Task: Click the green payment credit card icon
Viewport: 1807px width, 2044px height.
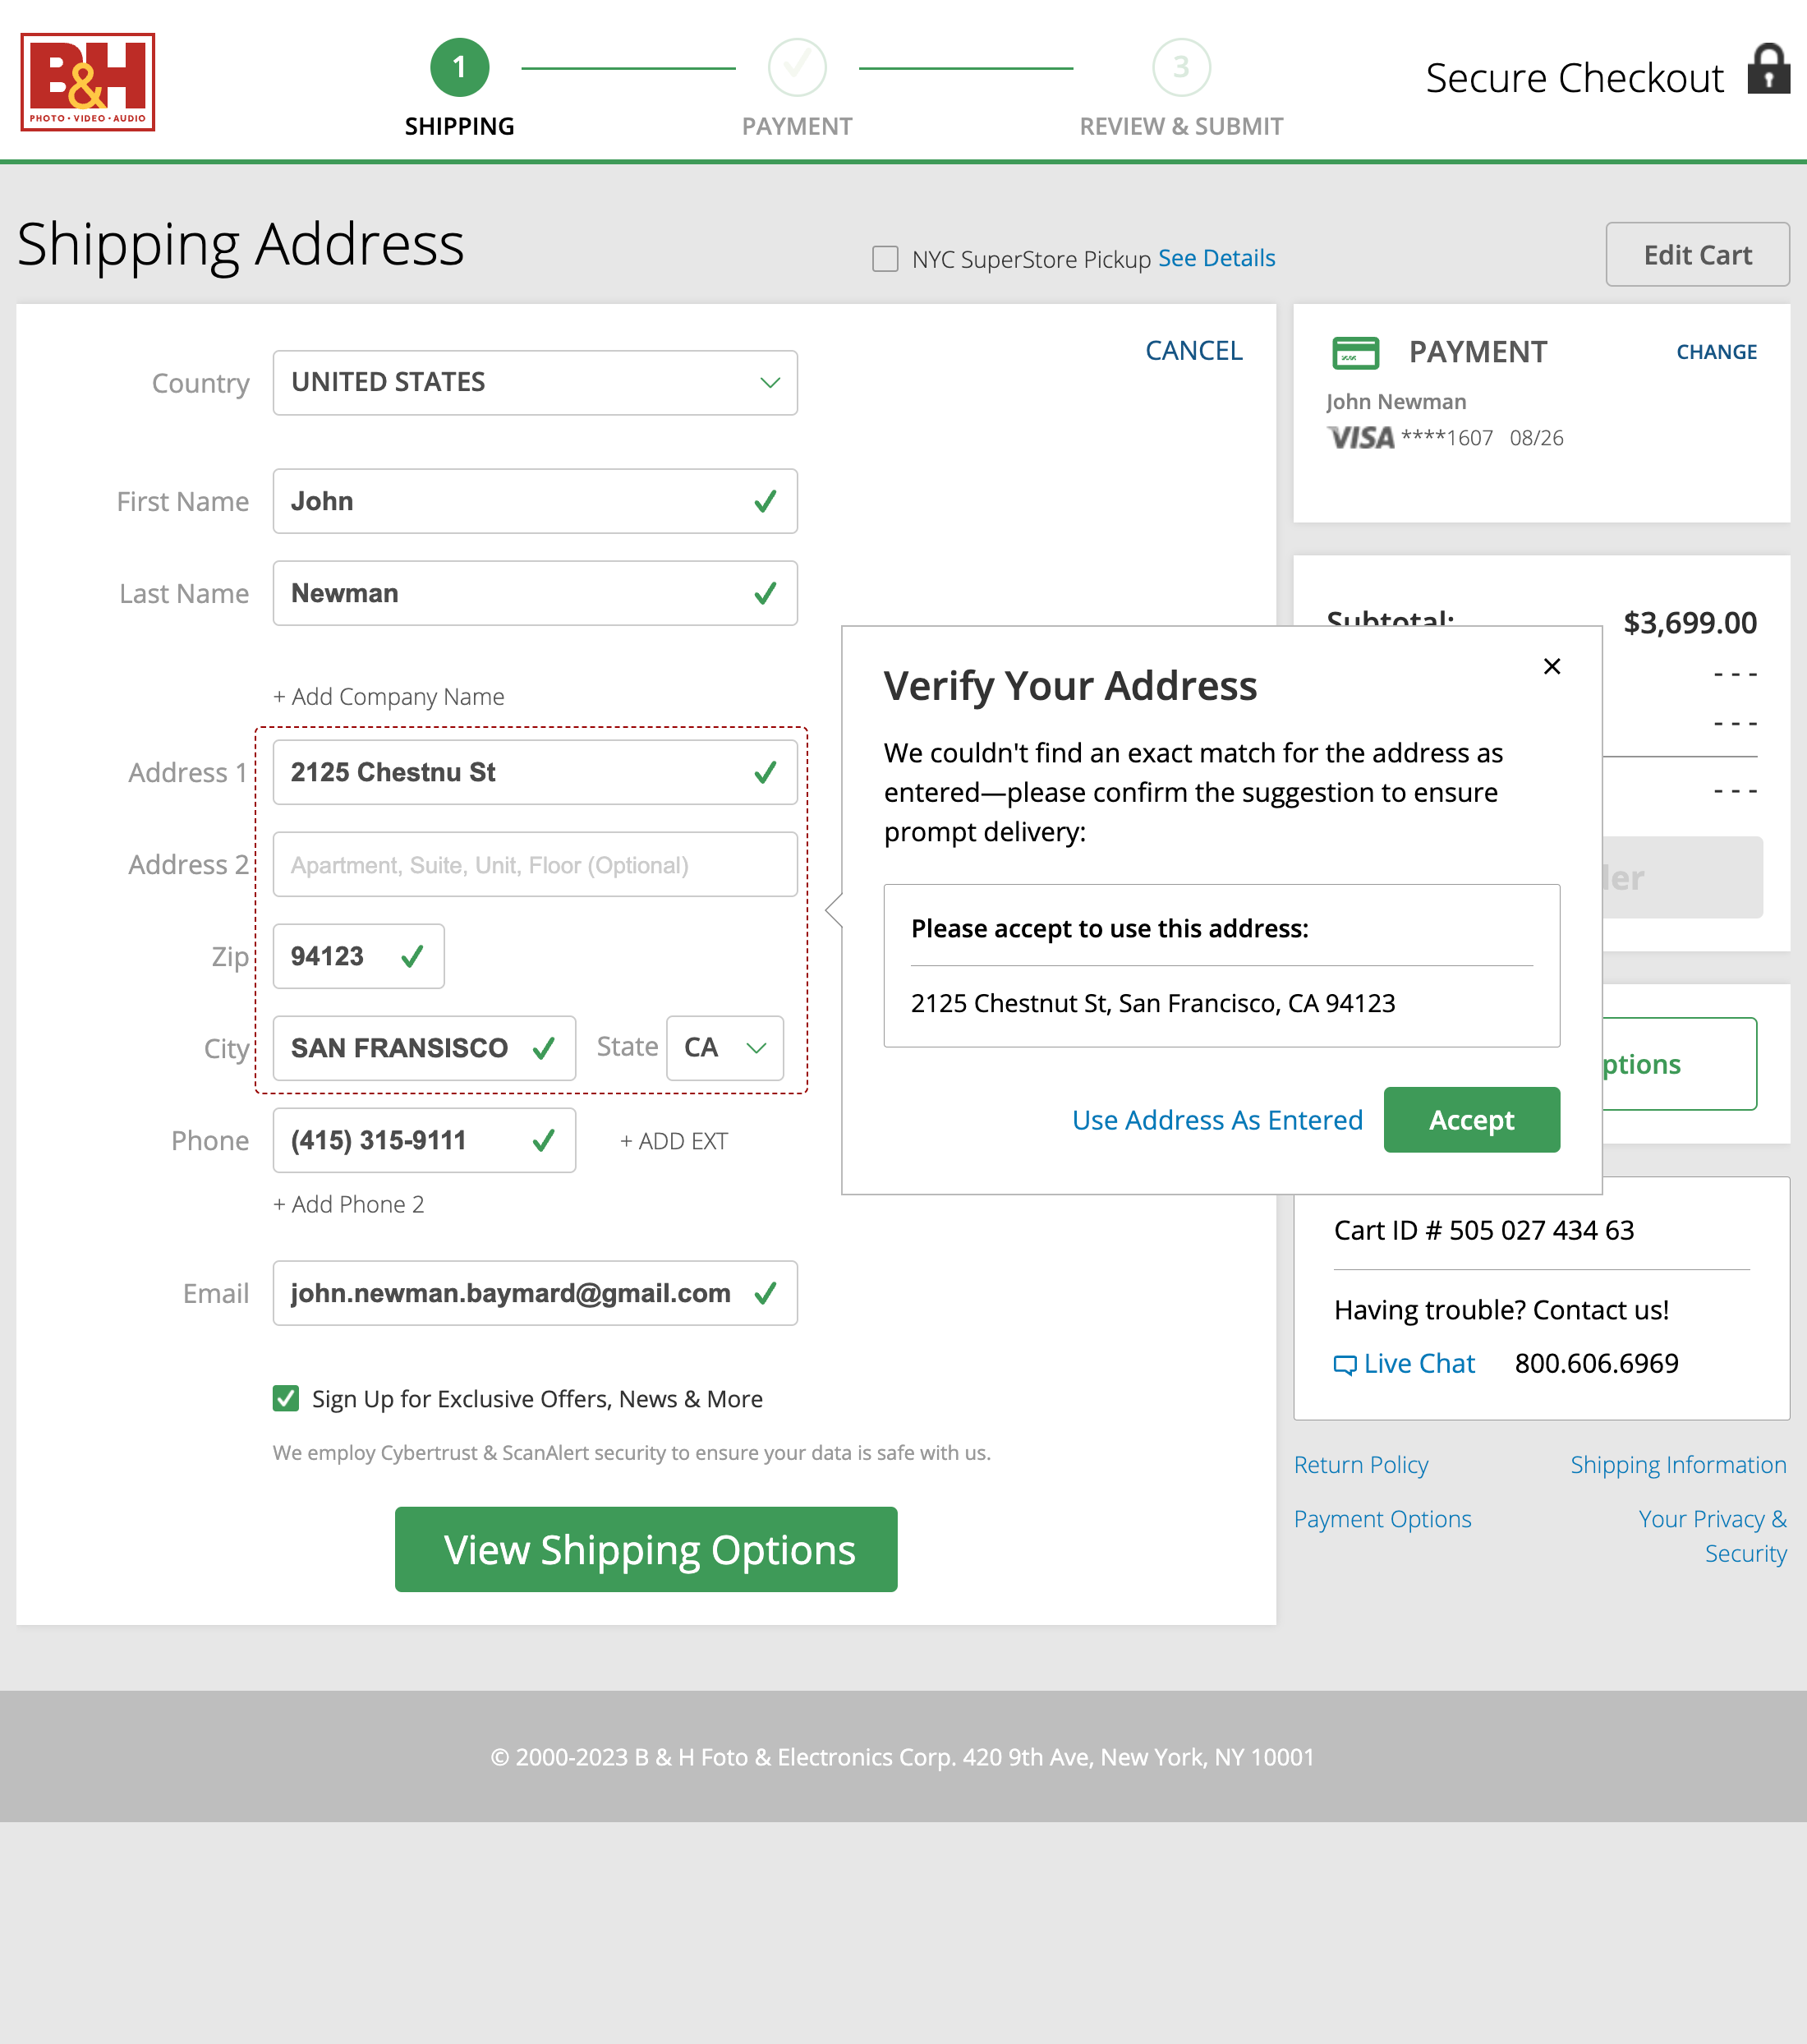Action: coord(1355,353)
